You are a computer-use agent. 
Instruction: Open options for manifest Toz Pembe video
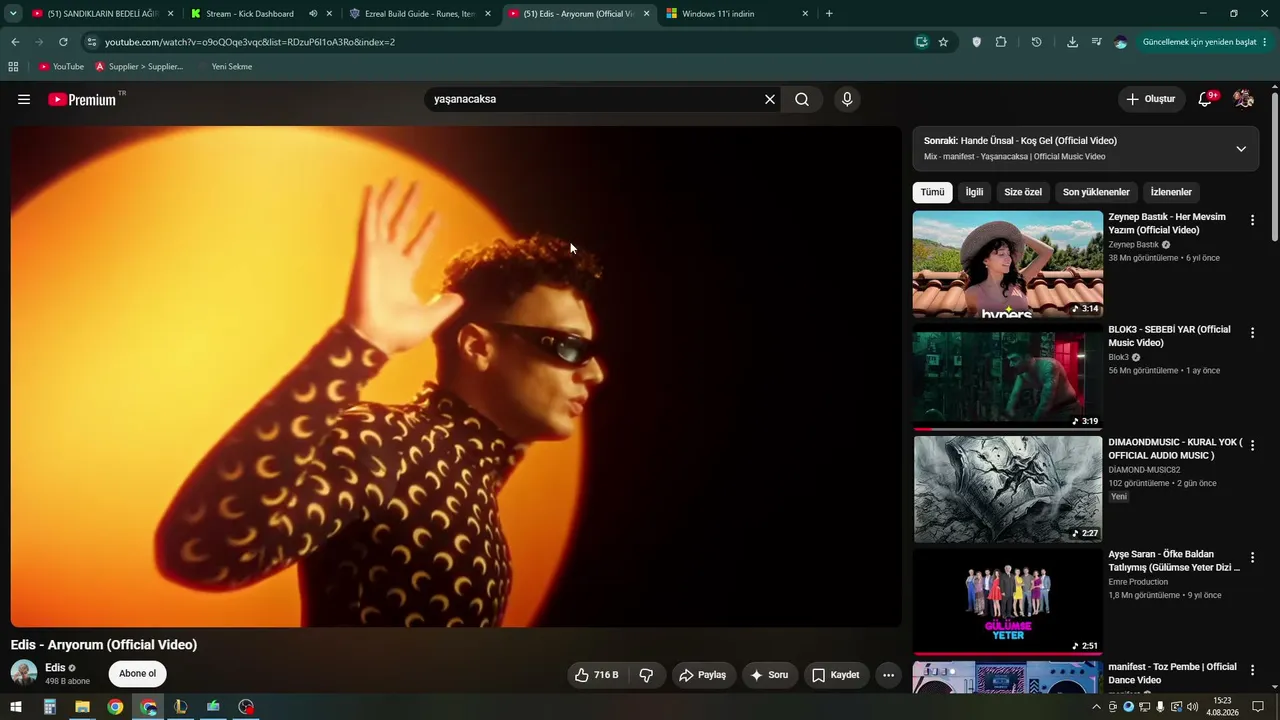(x=1252, y=670)
